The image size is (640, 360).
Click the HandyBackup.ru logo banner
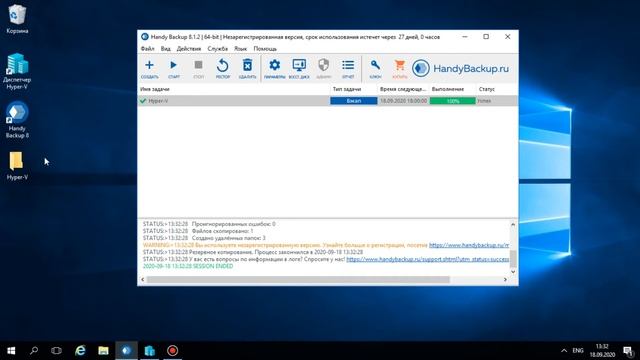tap(460, 69)
